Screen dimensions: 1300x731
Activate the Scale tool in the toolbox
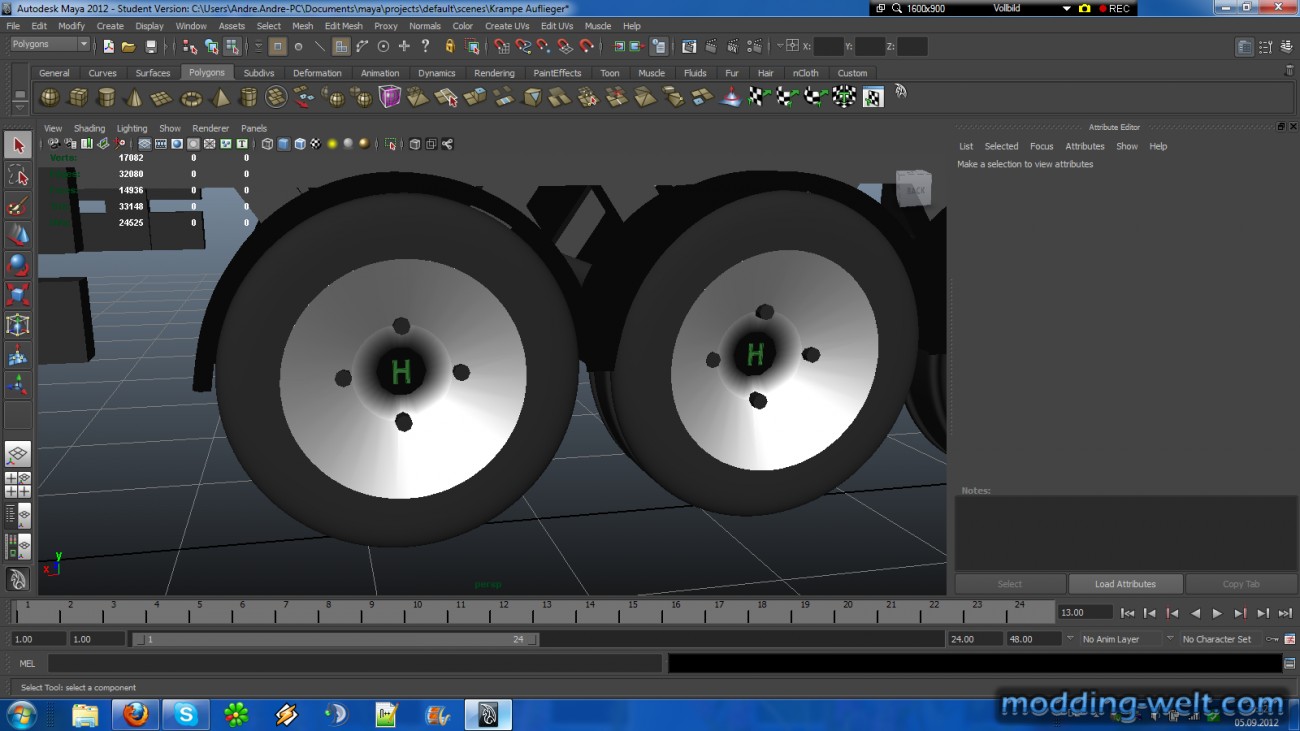coord(18,295)
